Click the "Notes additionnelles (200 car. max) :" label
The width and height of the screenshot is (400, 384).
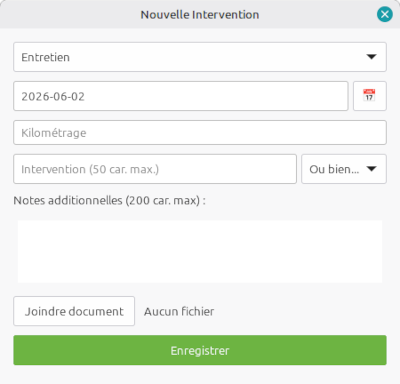tap(109, 200)
